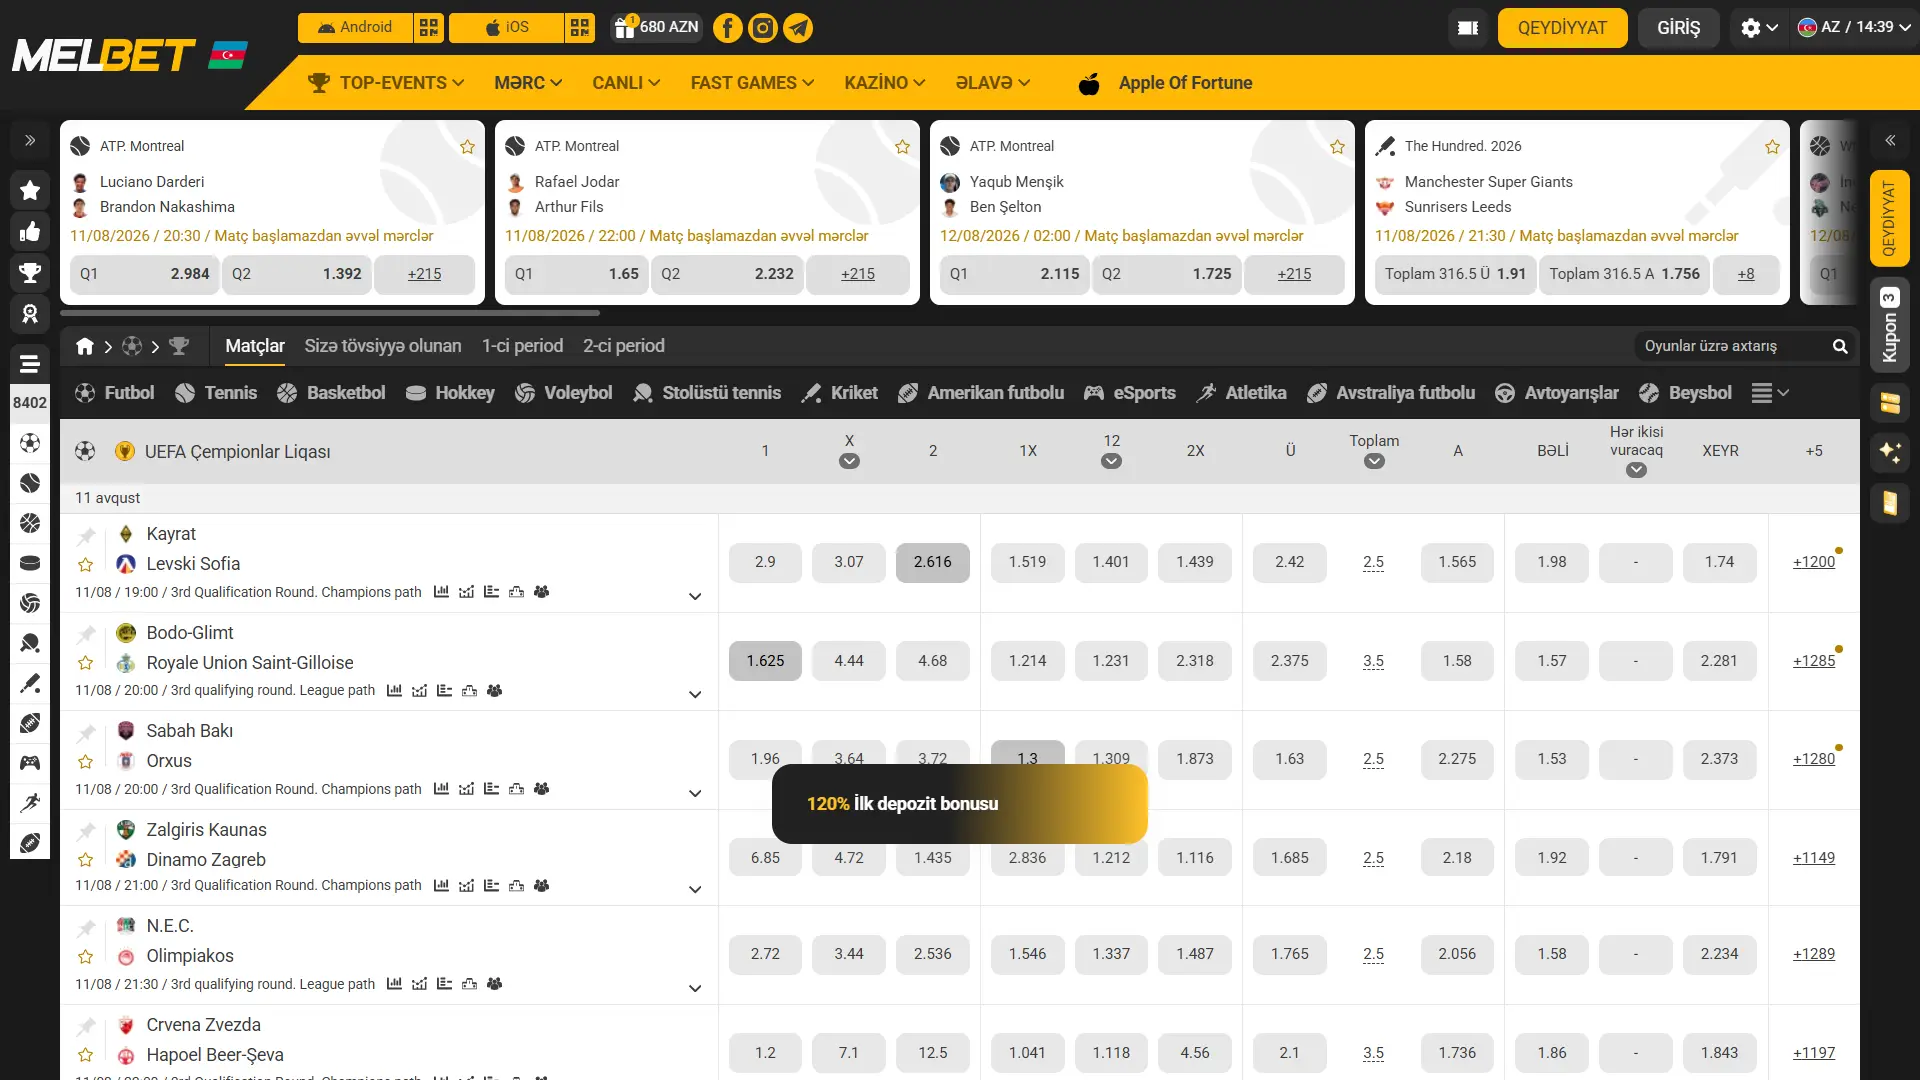This screenshot has height=1080, width=1920.
Task: Open the sparkle icon in right sidebar
Action: (x=1890, y=452)
